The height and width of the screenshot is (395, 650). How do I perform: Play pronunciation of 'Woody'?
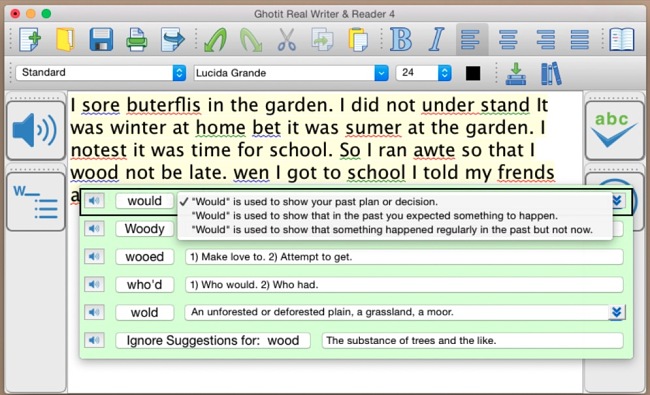click(x=94, y=229)
